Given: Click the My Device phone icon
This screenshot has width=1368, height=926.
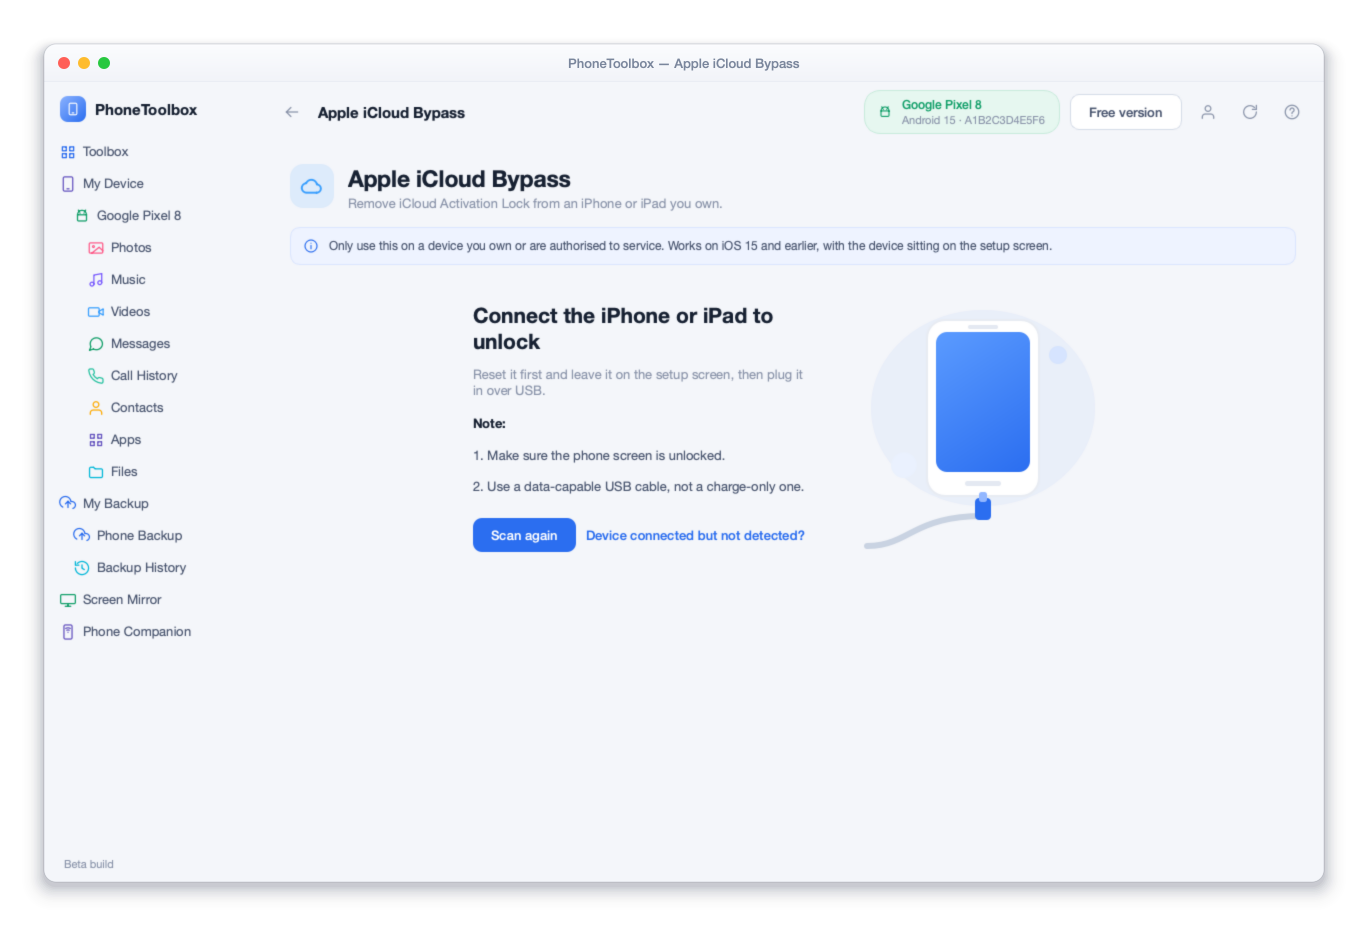Looking at the screenshot, I should pyautogui.click(x=68, y=184).
